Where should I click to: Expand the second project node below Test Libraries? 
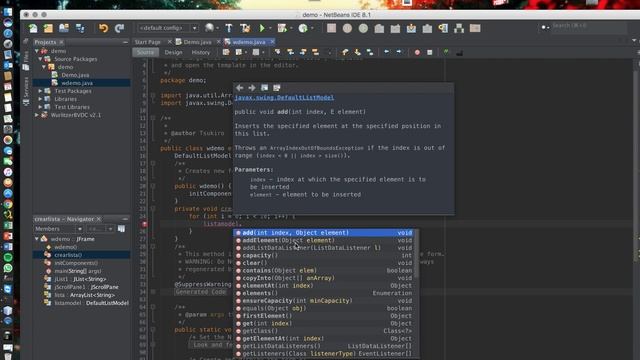37,115
